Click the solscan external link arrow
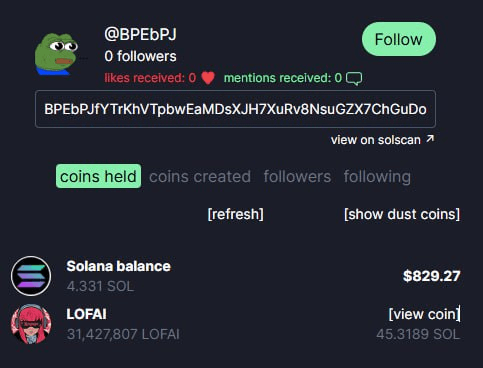 430,138
